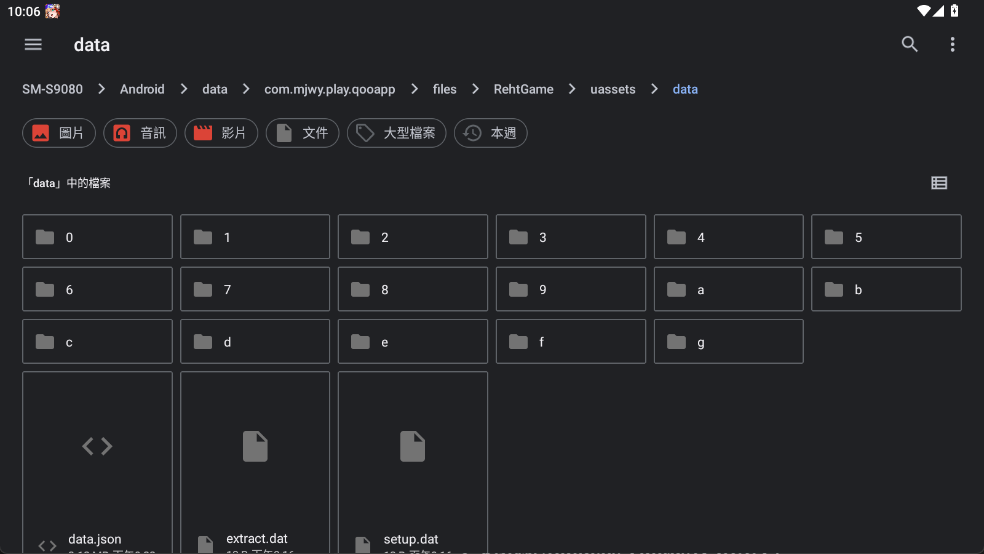The image size is (984, 554).
Task: Open folder g
Action: click(x=729, y=341)
